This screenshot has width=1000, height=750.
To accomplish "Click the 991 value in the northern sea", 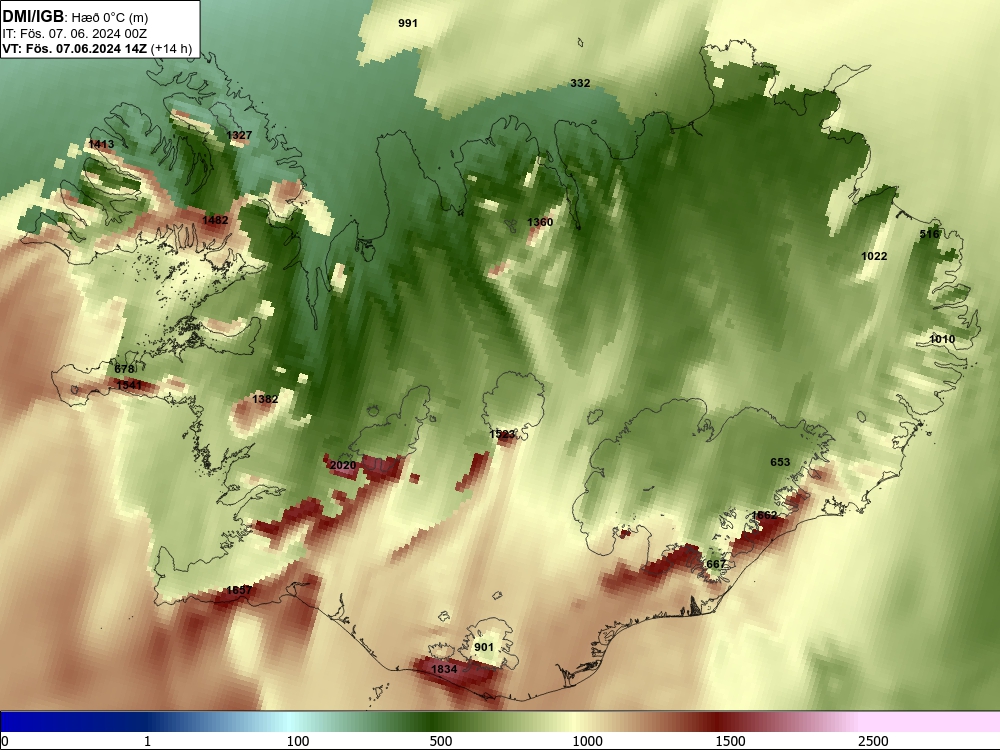I will (408, 24).
